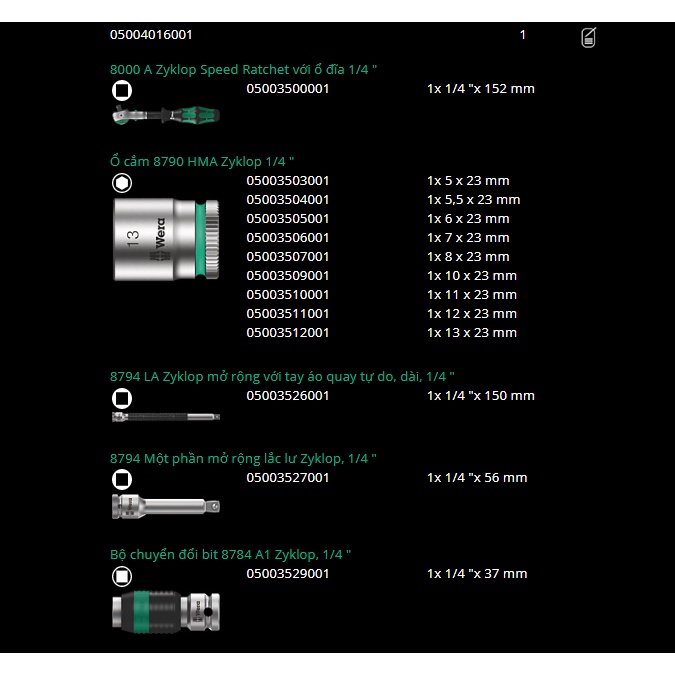Click the Zyklop ratchet product image
Image resolution: width=675 pixels, height=675 pixels.
[x=165, y=115]
